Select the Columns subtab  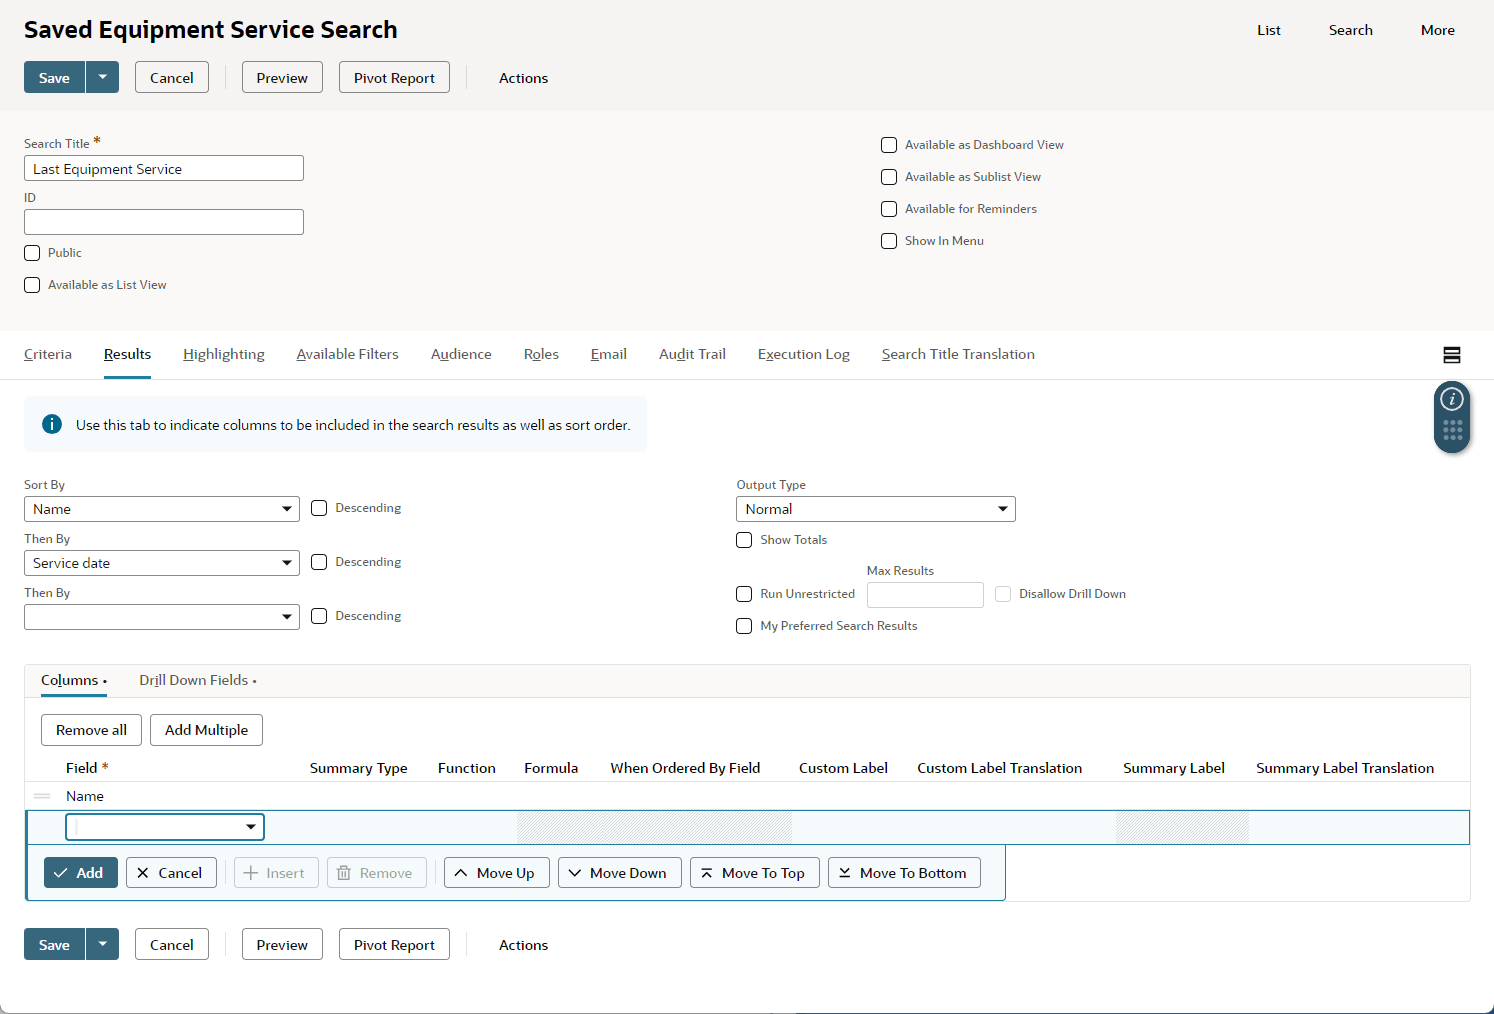(x=73, y=680)
